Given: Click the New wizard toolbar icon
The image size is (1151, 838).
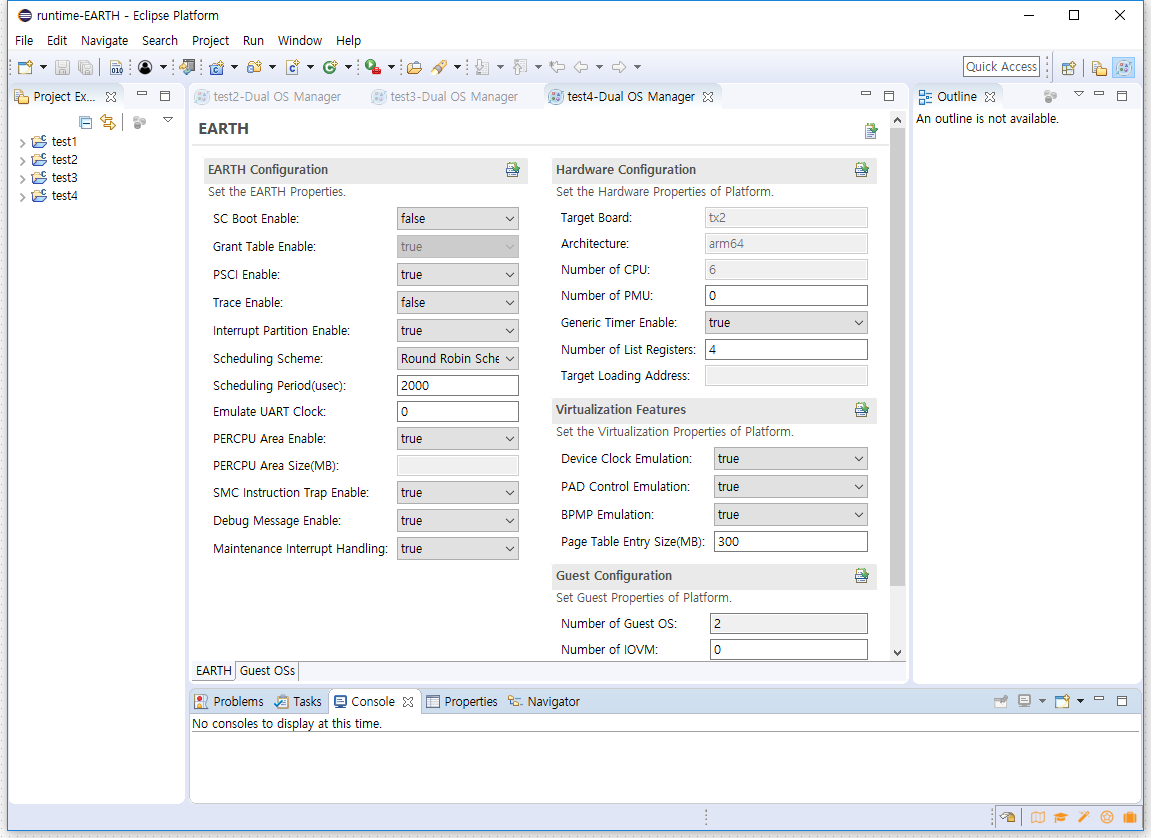Looking at the screenshot, I should tap(25, 68).
